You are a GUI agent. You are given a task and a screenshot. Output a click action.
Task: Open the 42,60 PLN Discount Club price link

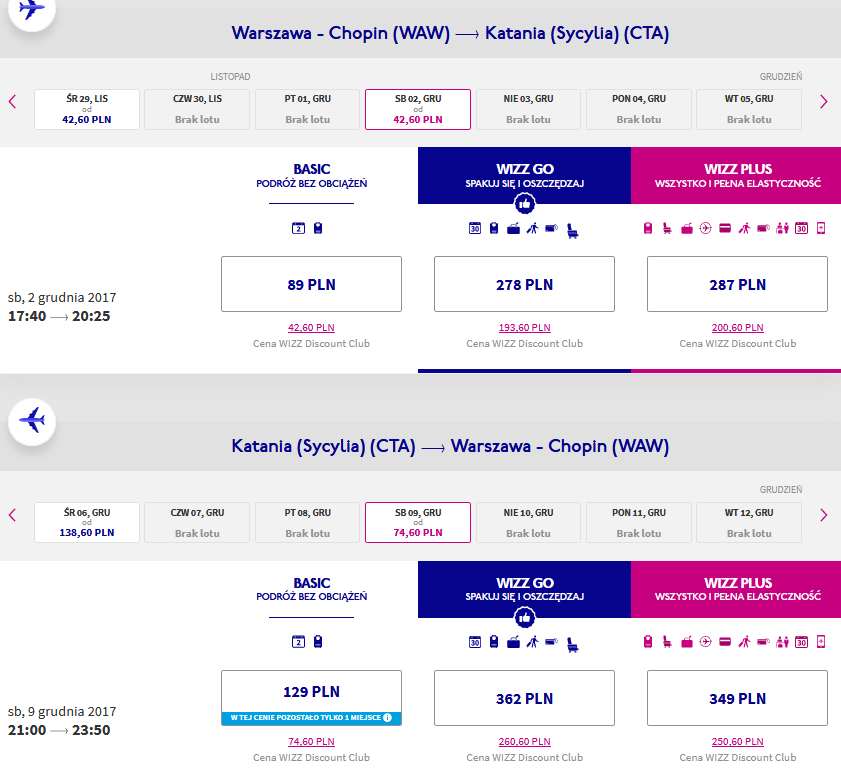click(311, 328)
